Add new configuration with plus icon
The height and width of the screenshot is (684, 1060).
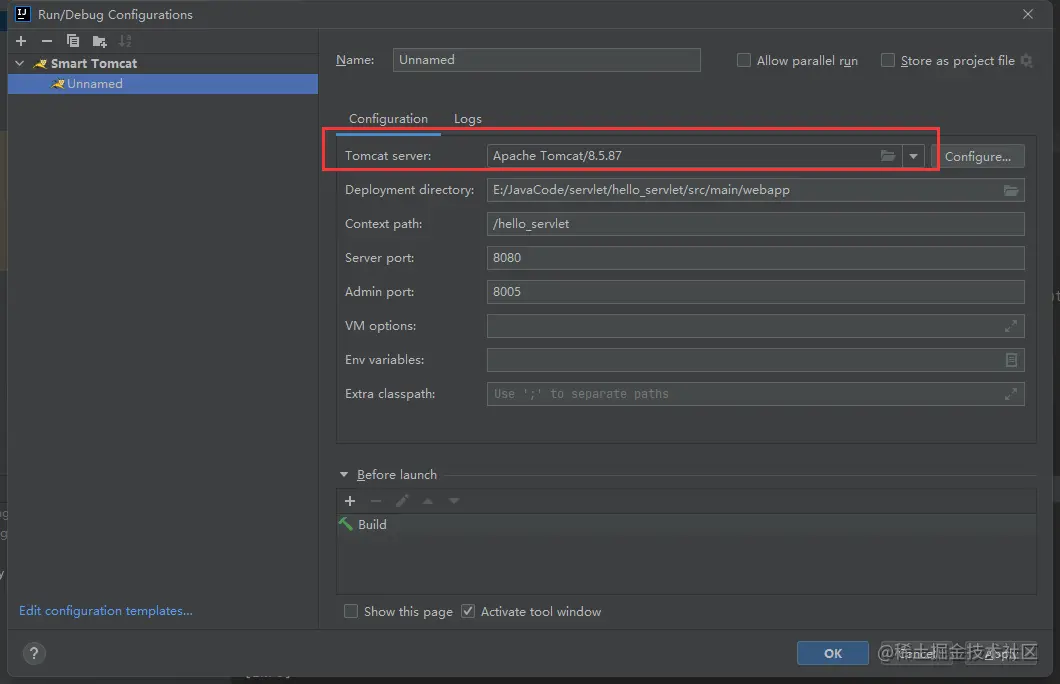[21, 41]
